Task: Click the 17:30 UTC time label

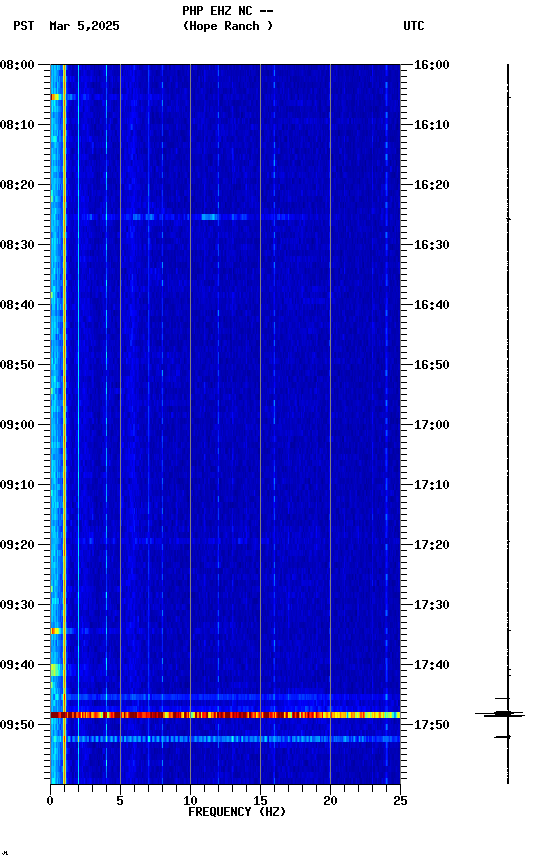Action: [x=431, y=606]
